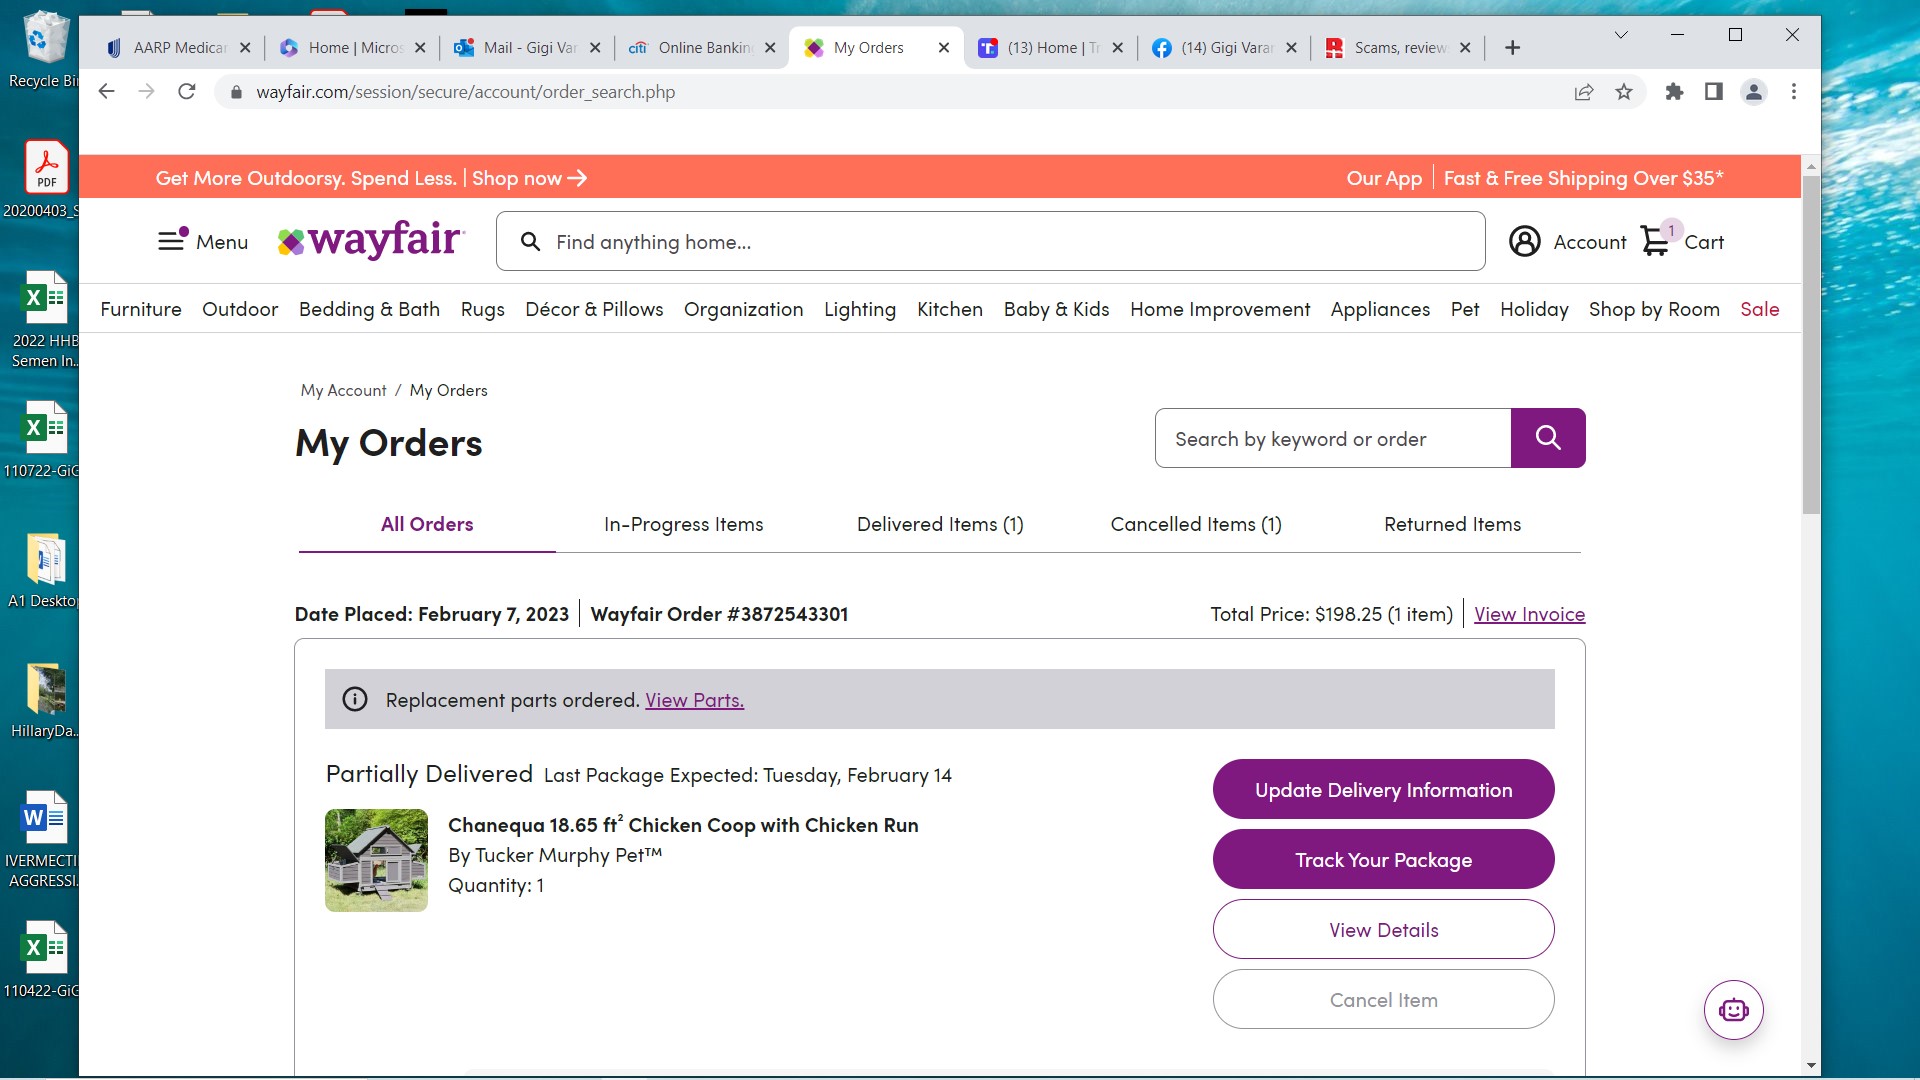The height and width of the screenshot is (1080, 1920).
Task: Click the page vertical scrollbar thumb
Action: pos(1811,345)
